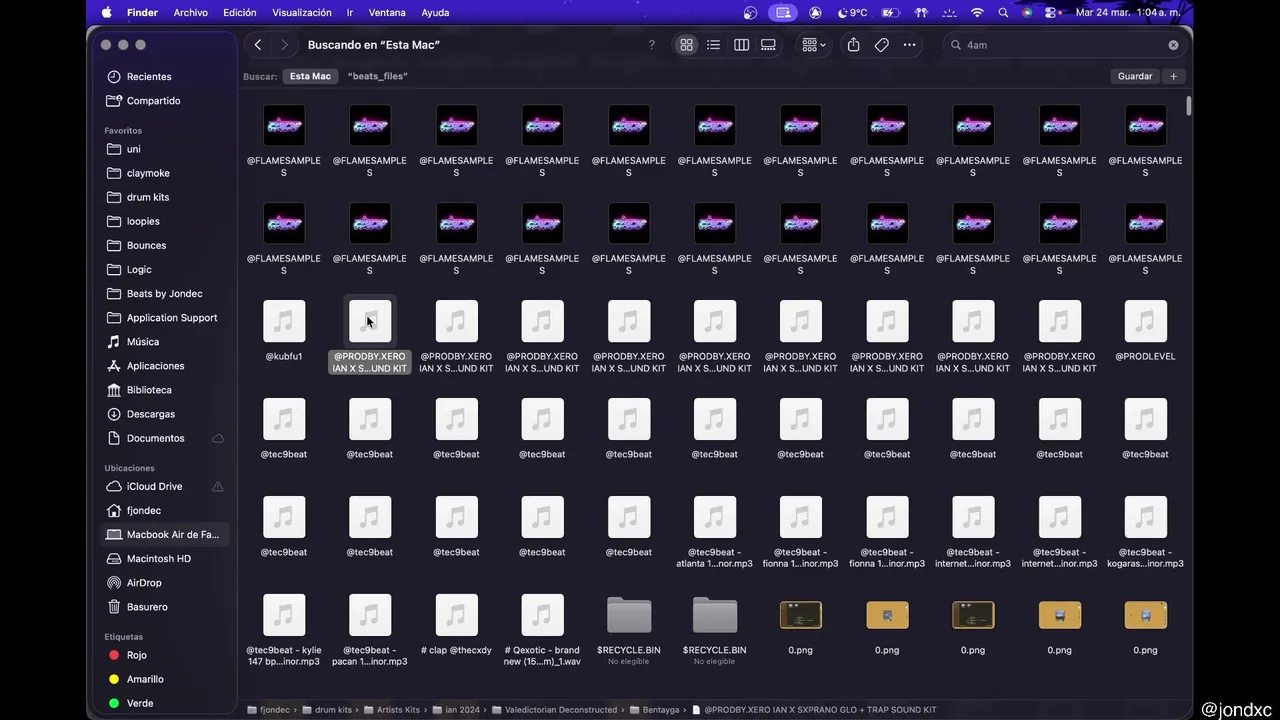Open the more actions ellipsis menu
The image size is (1280, 720).
[x=909, y=45]
